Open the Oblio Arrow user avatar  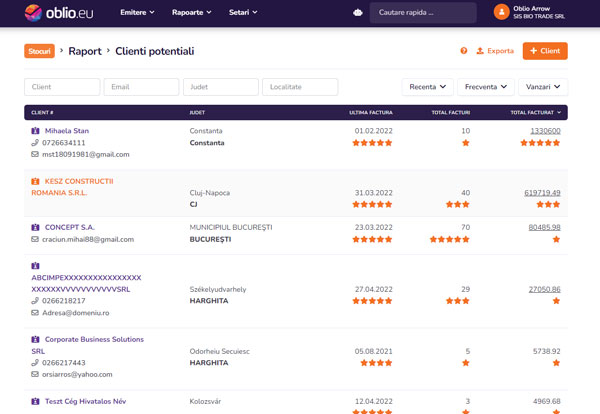pos(501,12)
